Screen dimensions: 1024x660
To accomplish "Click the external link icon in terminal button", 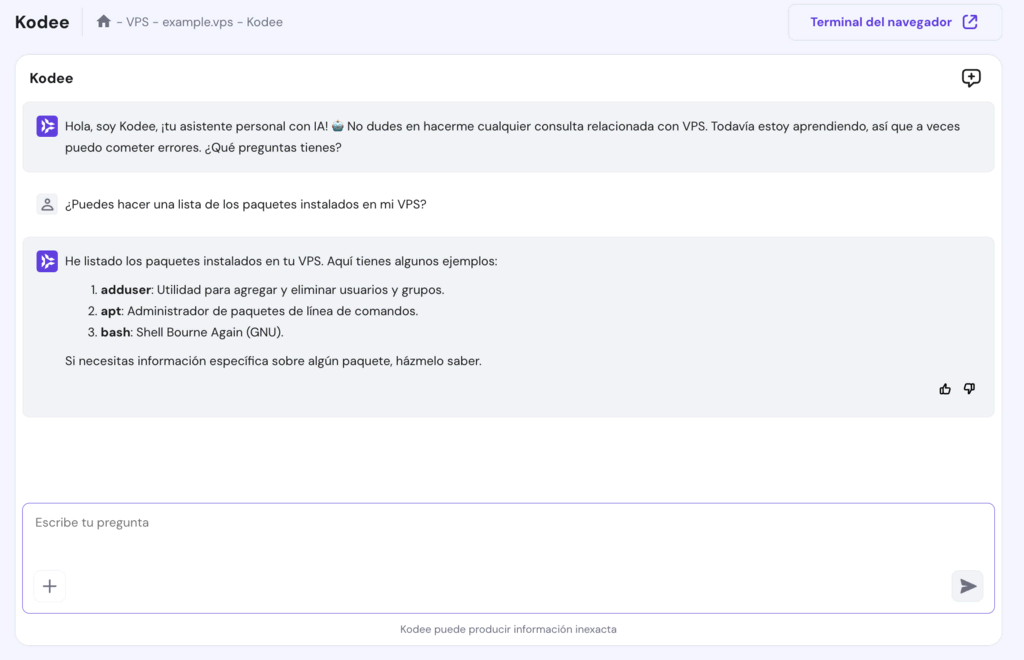I will pyautogui.click(x=969, y=22).
